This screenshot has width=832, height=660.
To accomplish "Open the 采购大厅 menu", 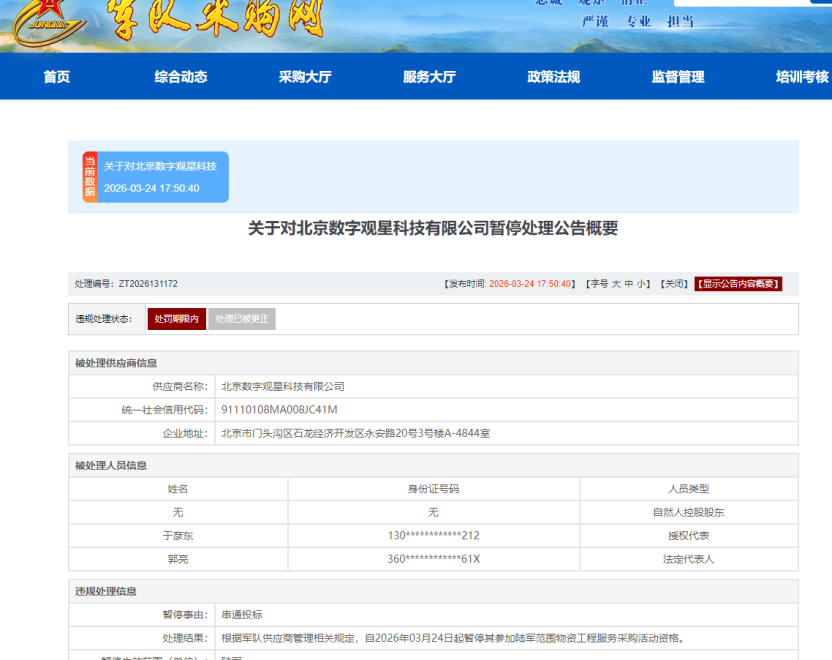I will pyautogui.click(x=305, y=77).
